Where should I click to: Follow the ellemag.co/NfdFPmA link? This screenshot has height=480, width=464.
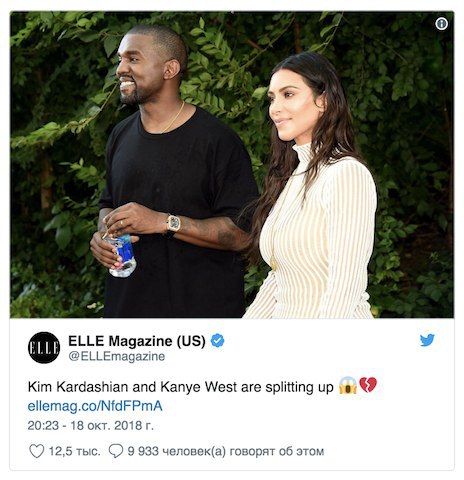pyautogui.click(x=95, y=406)
